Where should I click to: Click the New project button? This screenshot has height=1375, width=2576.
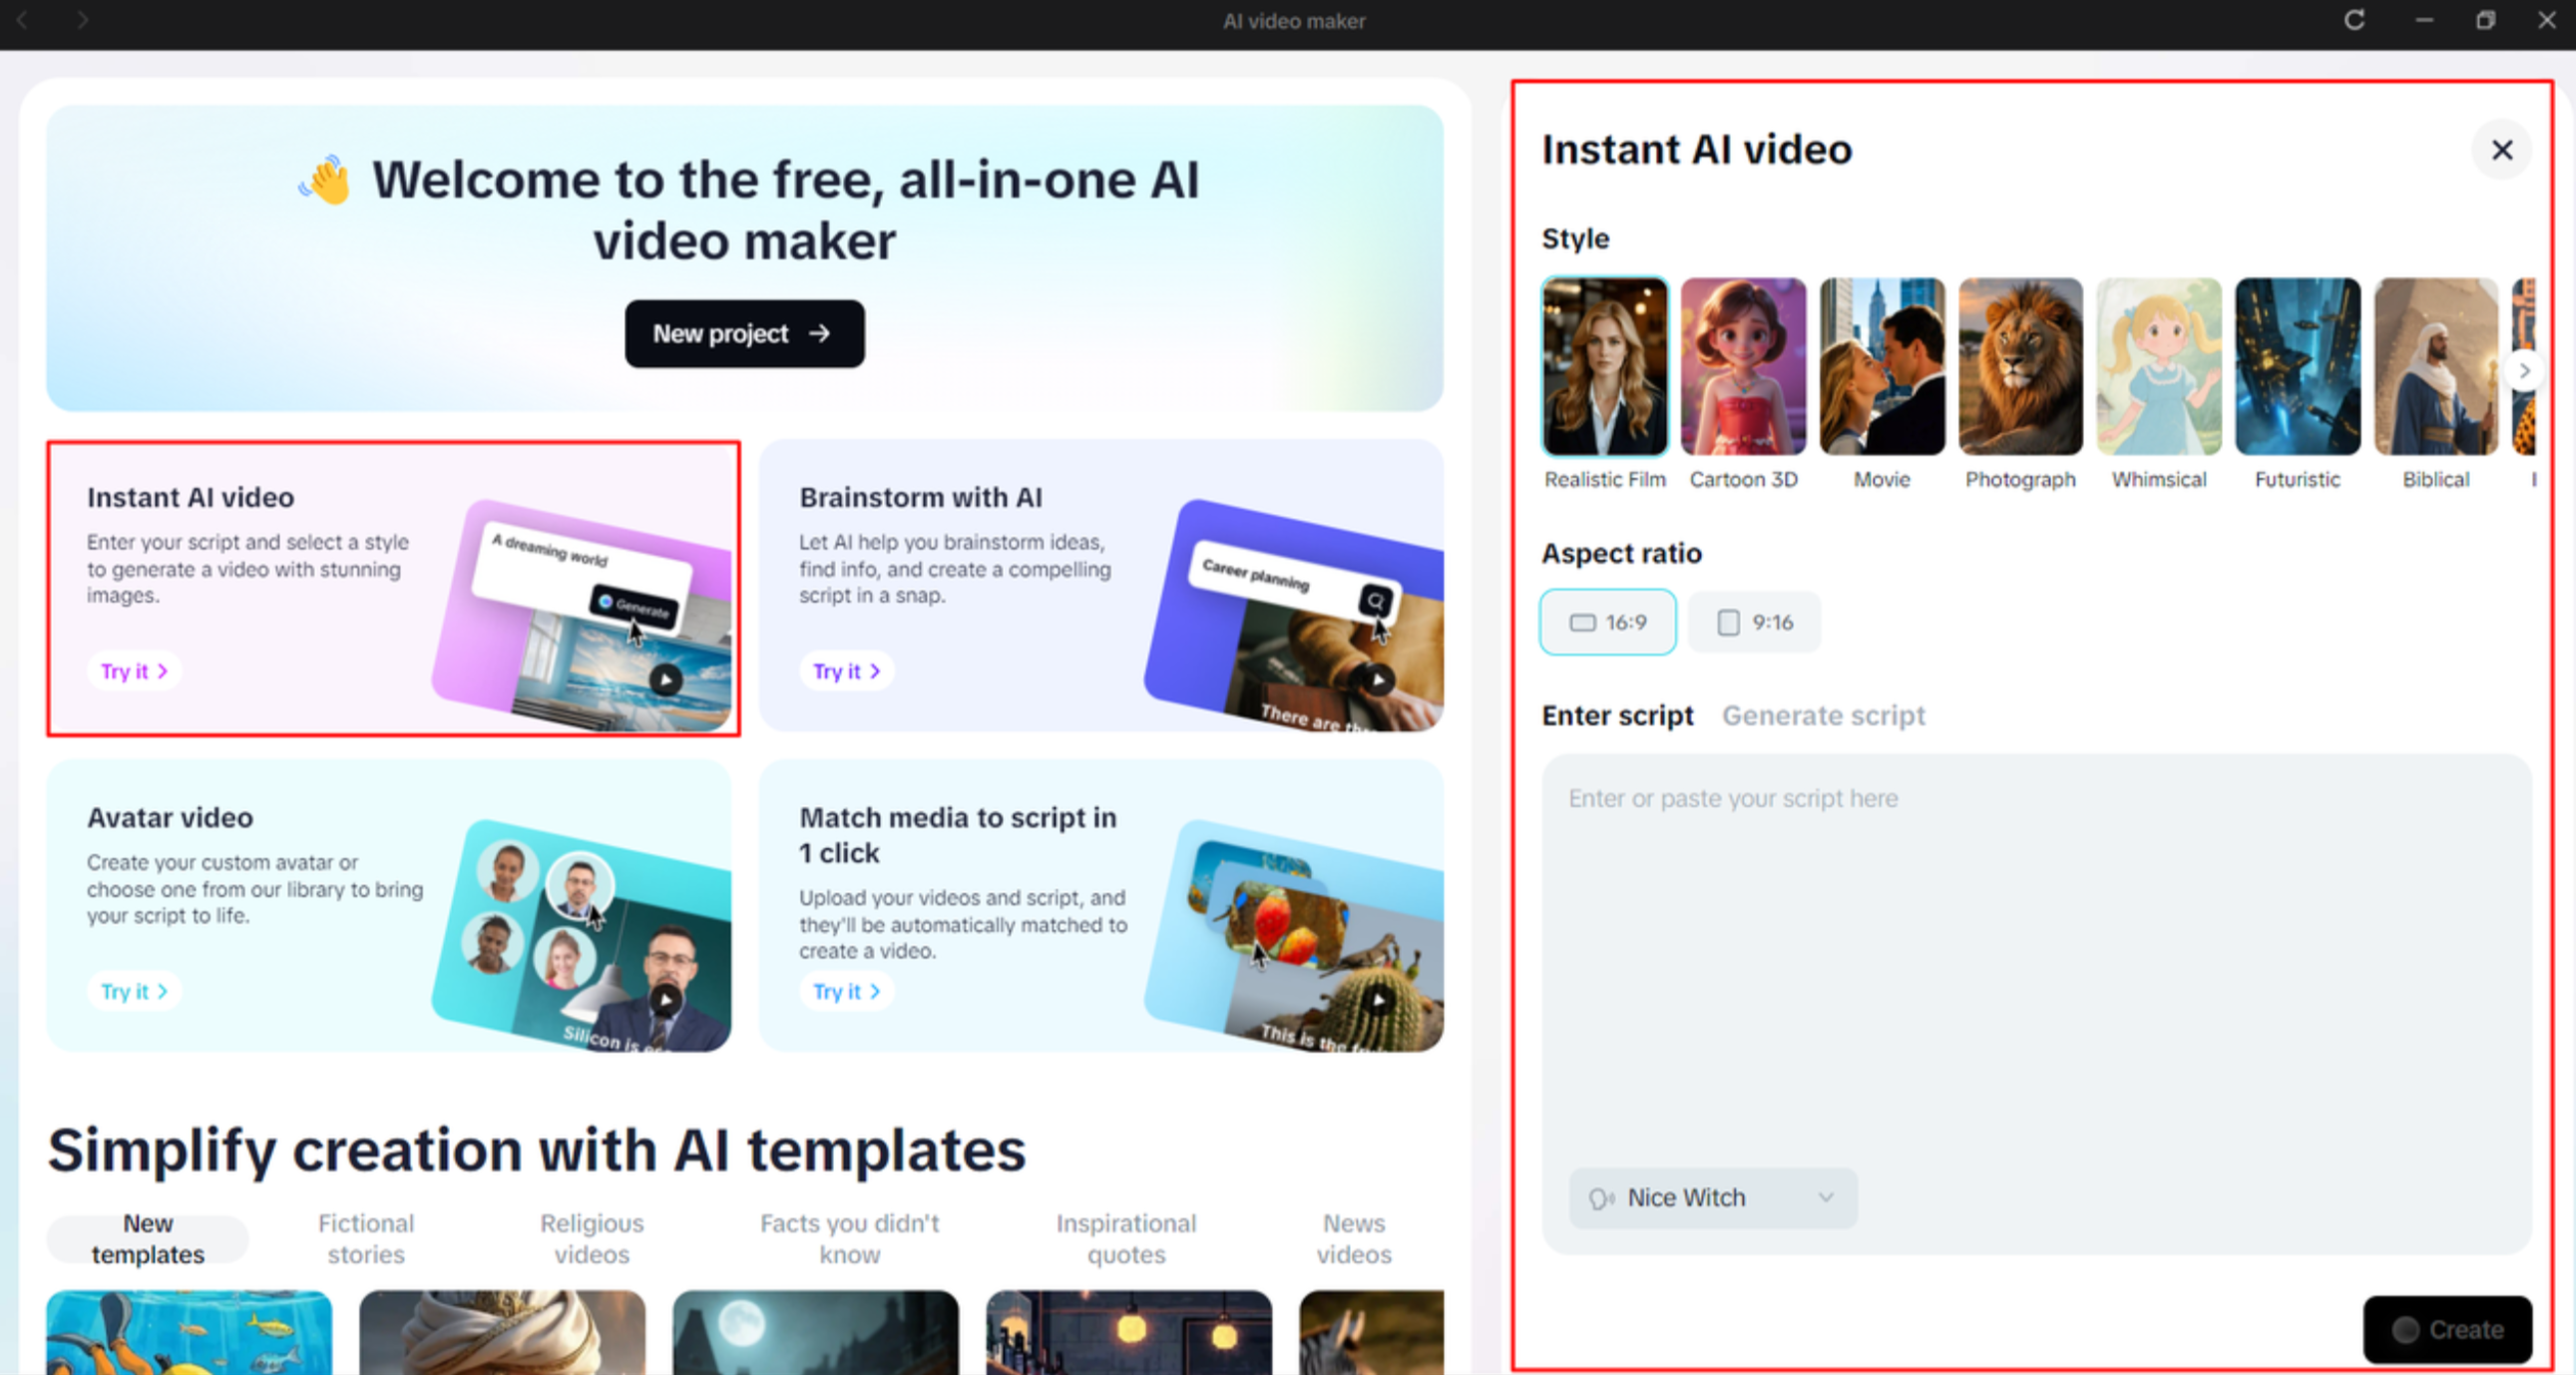click(744, 334)
